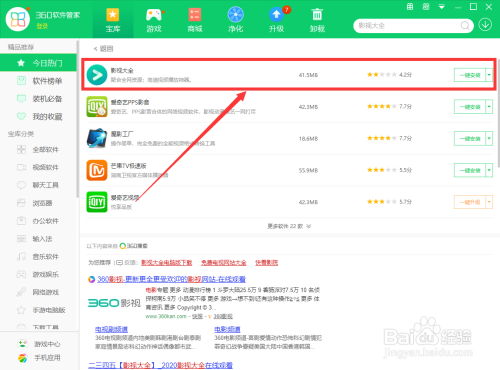Open 二三四五【影视大全】 result link
The width and height of the screenshot is (500, 370).
click(x=160, y=366)
